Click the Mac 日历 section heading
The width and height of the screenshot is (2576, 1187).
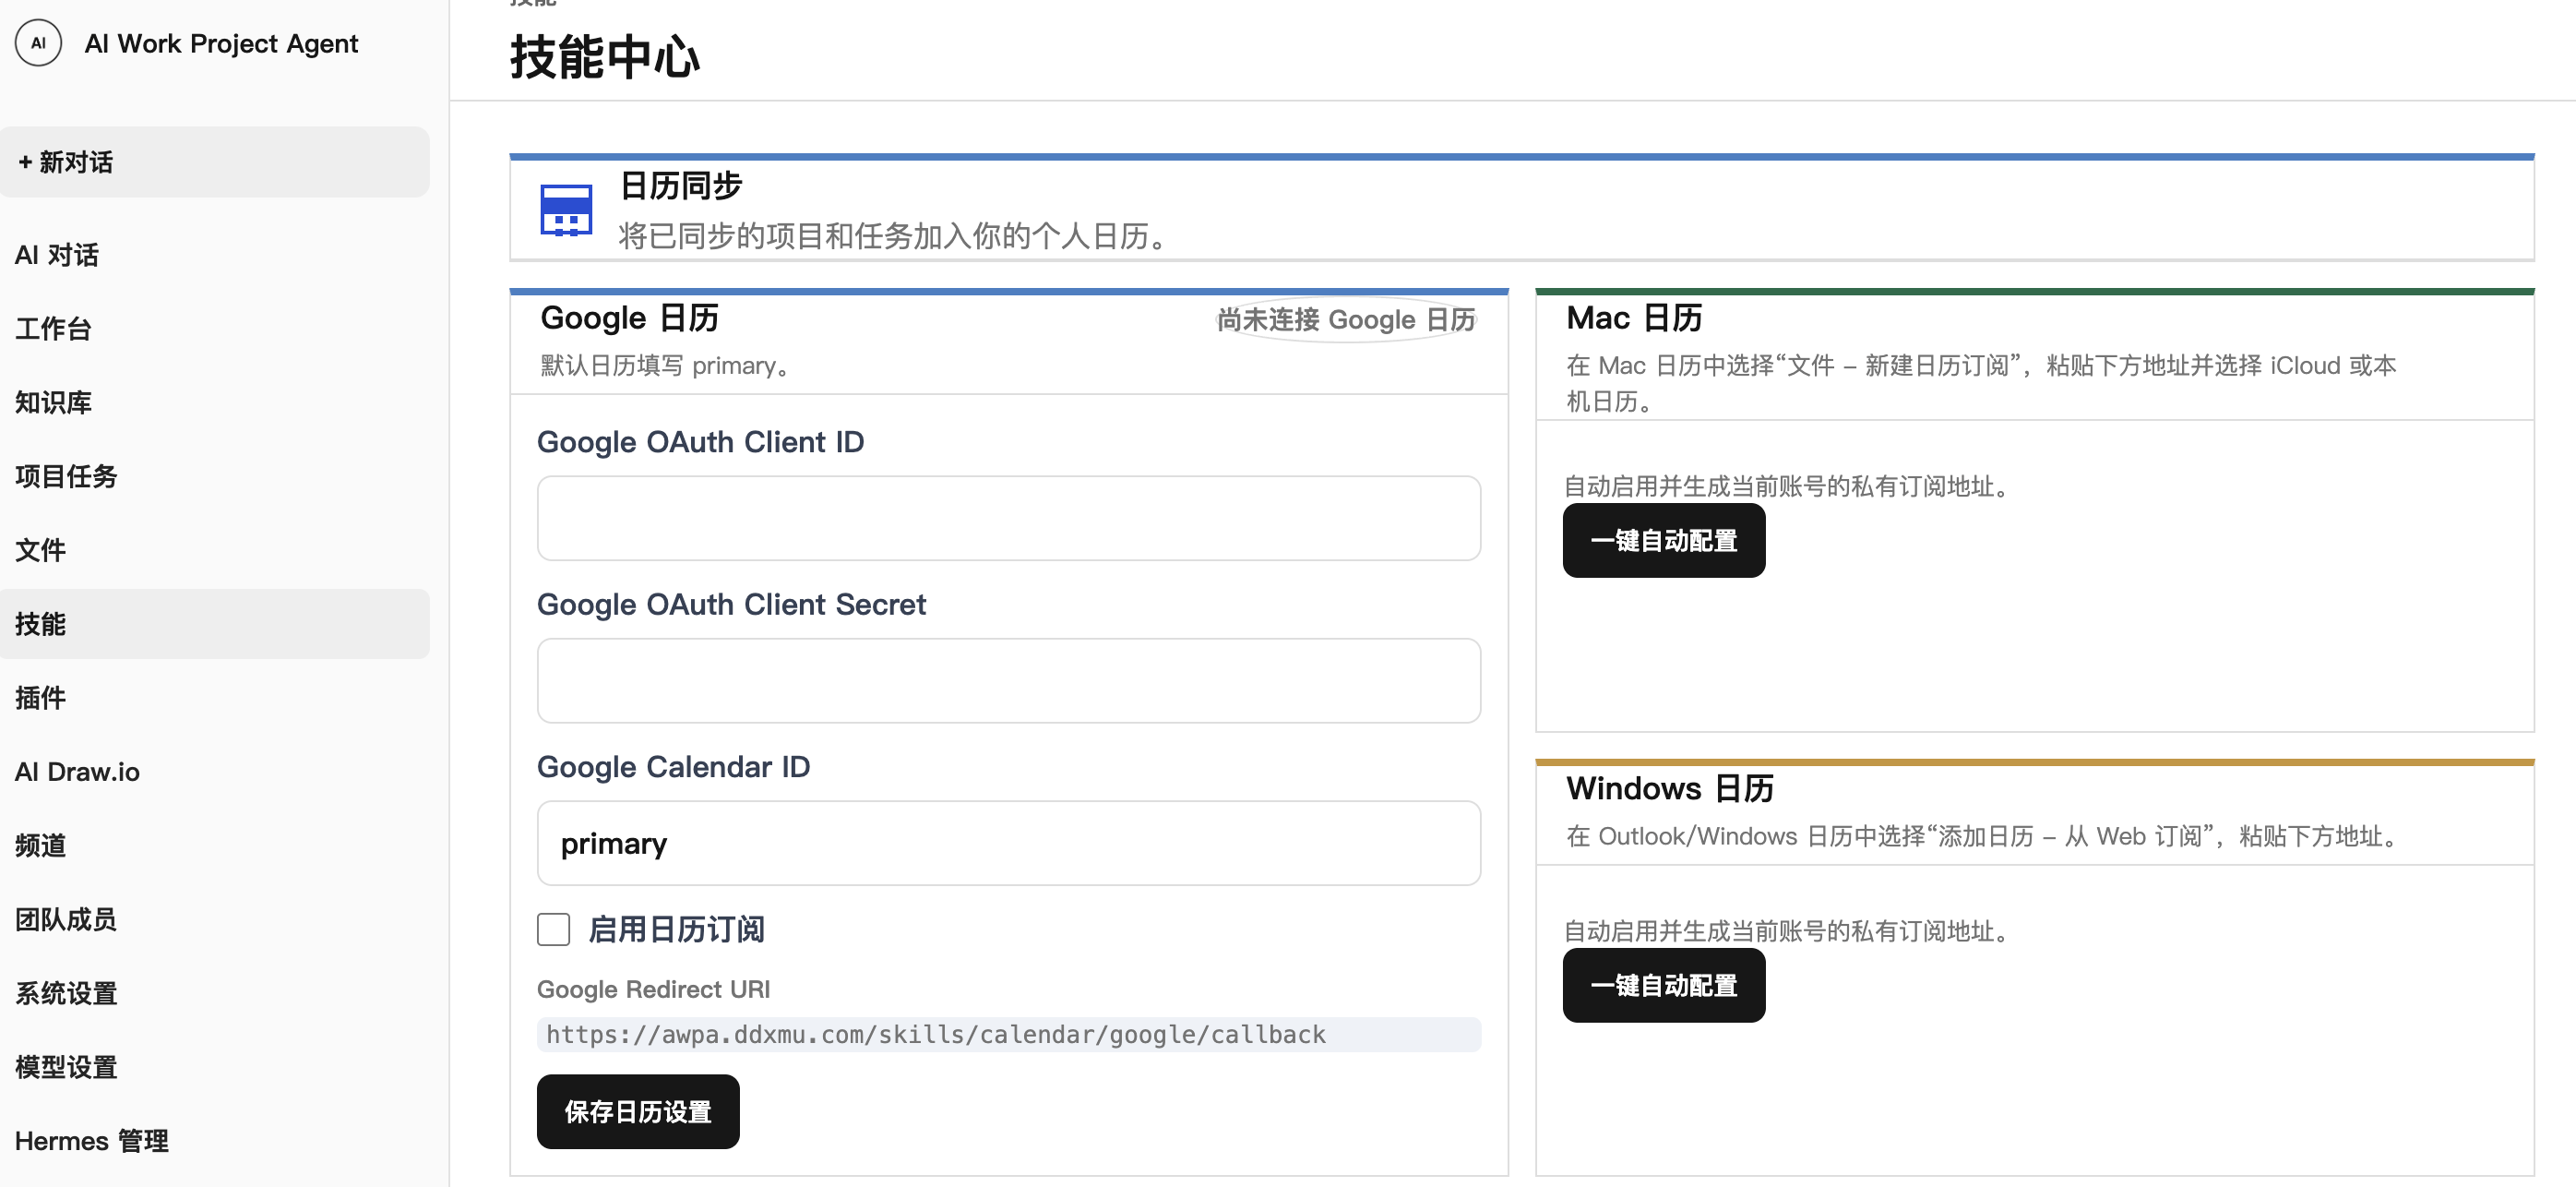pos(1634,318)
